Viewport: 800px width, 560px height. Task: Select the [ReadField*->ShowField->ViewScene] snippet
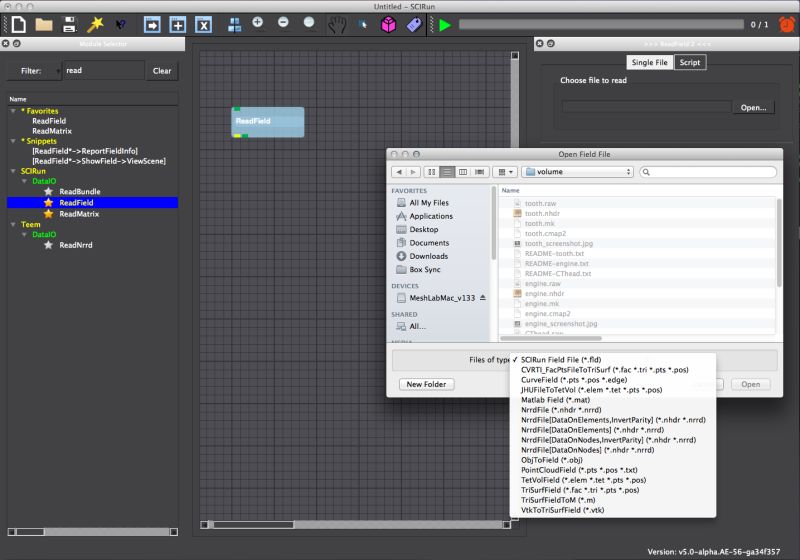(x=99, y=161)
